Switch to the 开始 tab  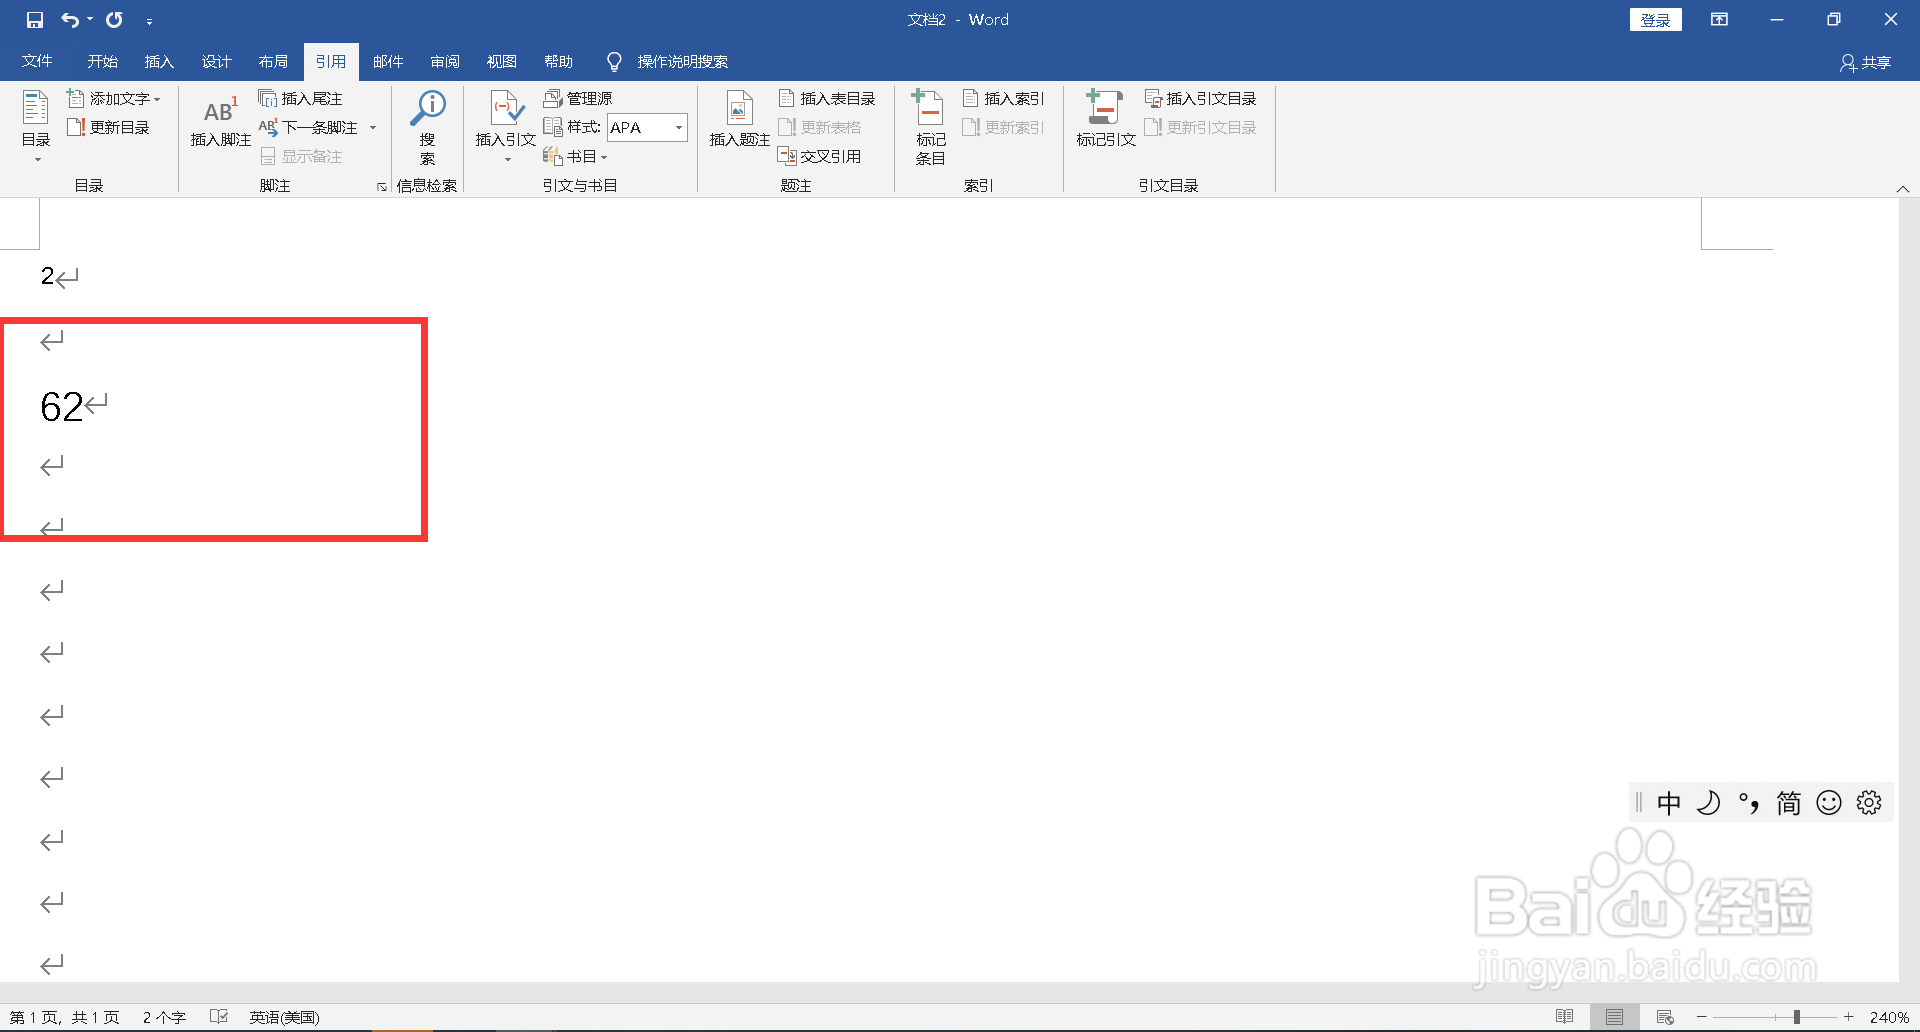[x=102, y=62]
